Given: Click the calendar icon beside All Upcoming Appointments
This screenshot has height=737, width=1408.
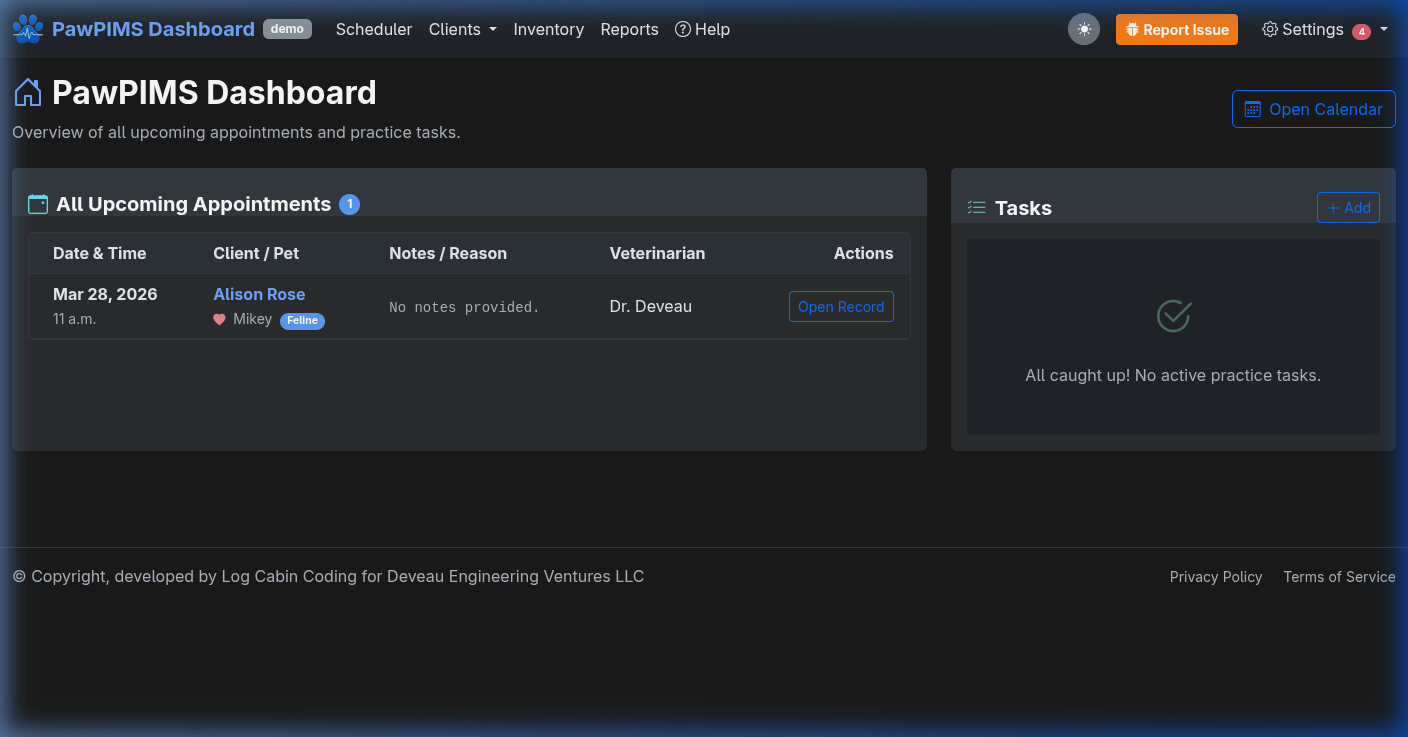Looking at the screenshot, I should point(38,204).
